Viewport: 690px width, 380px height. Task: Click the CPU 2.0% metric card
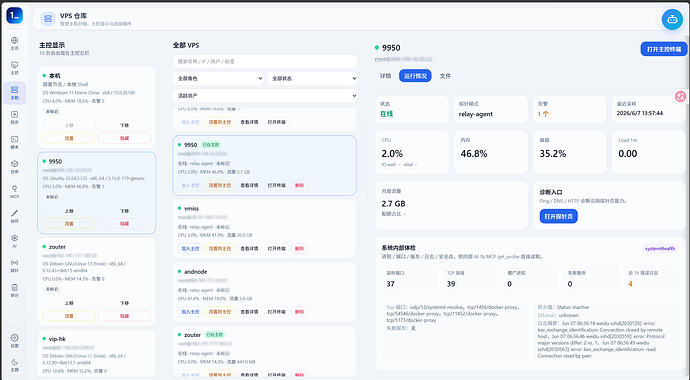coord(411,152)
